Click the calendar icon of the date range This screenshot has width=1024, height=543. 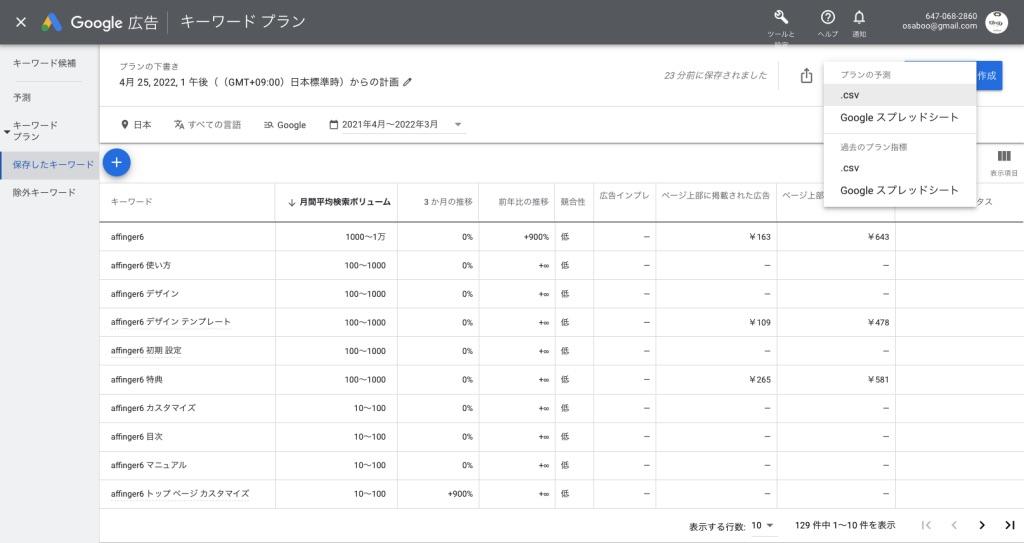pyautogui.click(x=334, y=125)
